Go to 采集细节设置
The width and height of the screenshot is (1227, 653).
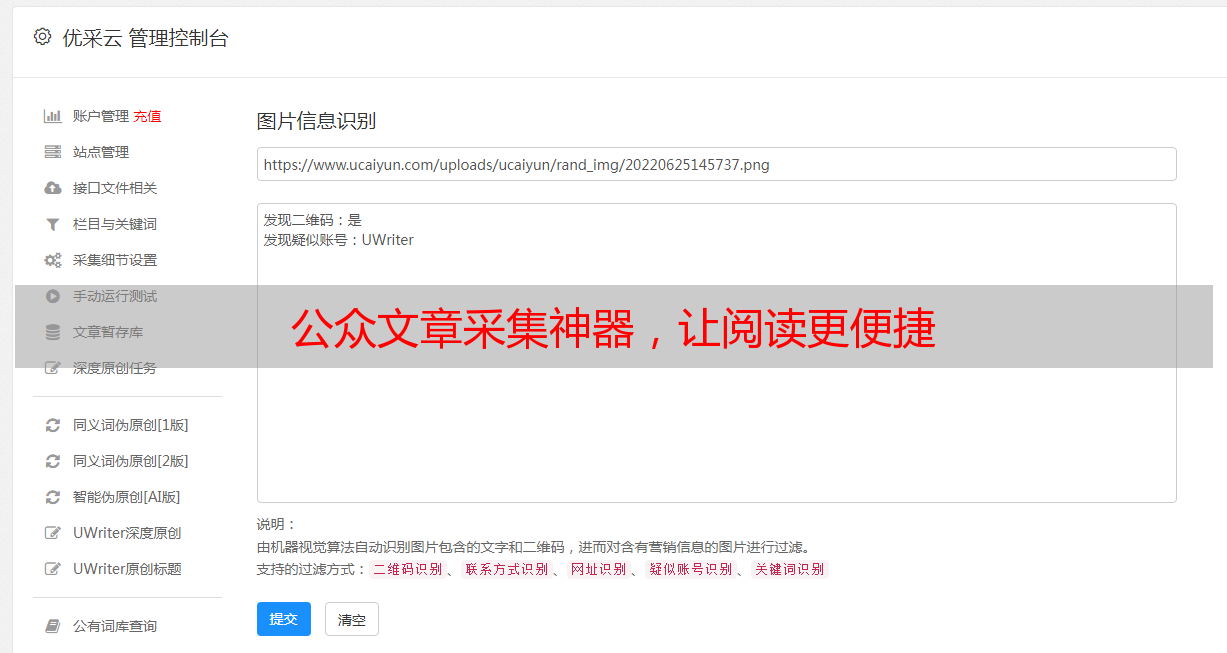tap(115, 260)
